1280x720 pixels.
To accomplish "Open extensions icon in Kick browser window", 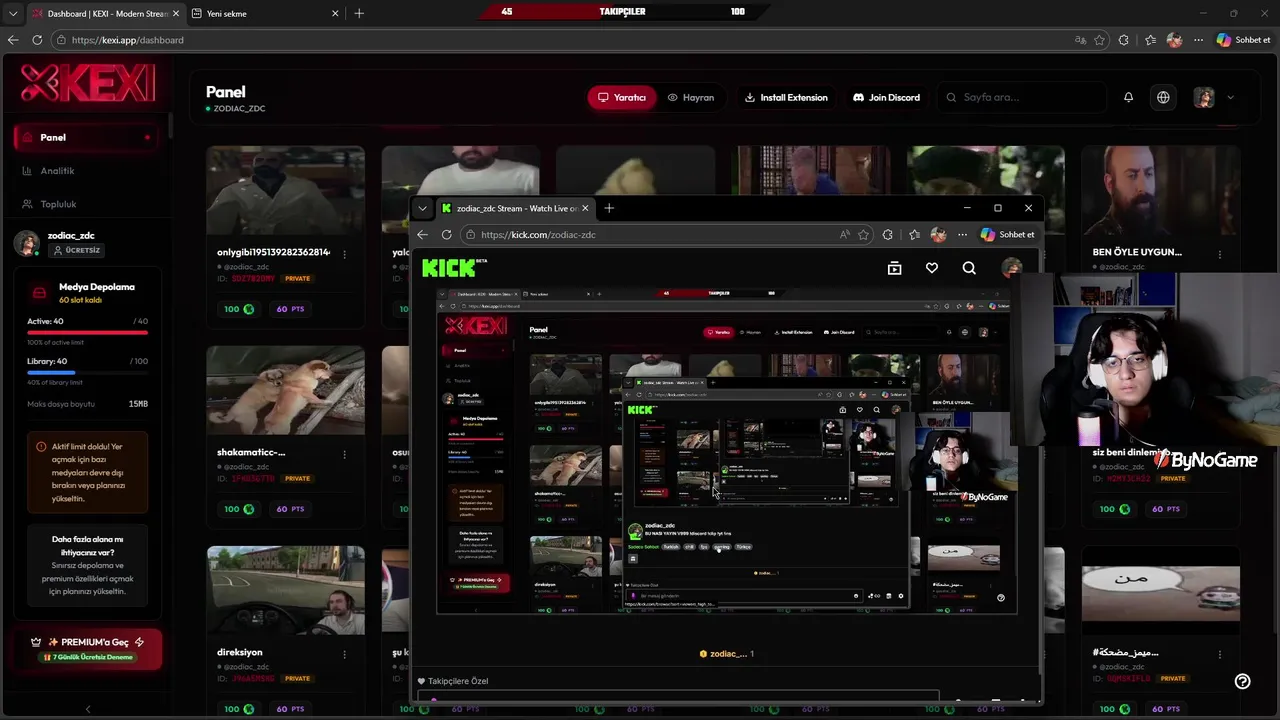I will 887,234.
